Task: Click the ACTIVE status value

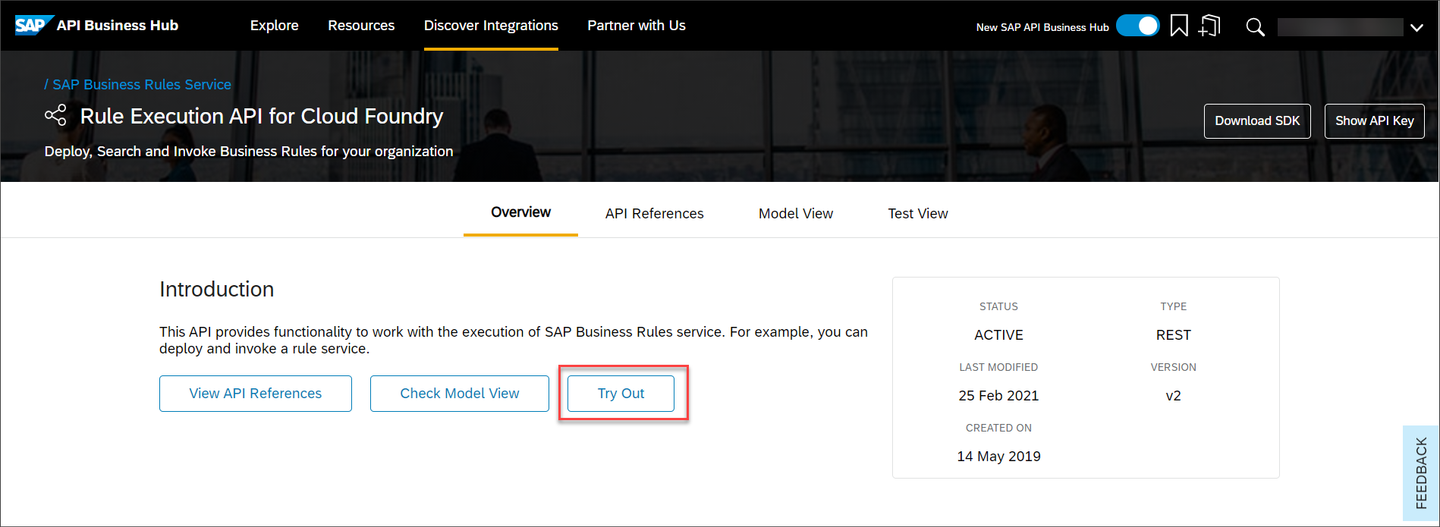Action: [x=999, y=335]
